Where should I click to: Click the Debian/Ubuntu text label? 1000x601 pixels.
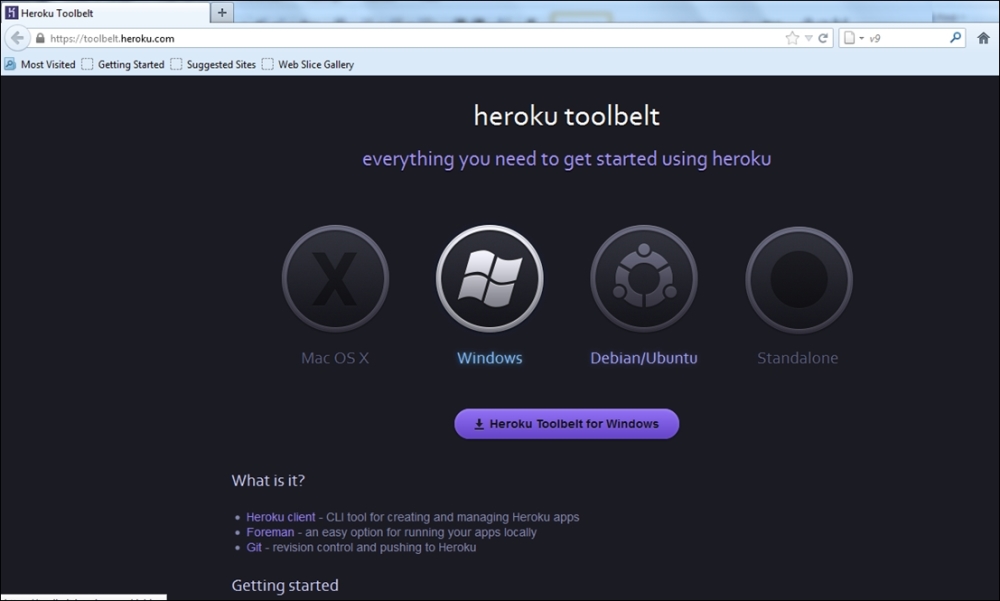click(643, 358)
